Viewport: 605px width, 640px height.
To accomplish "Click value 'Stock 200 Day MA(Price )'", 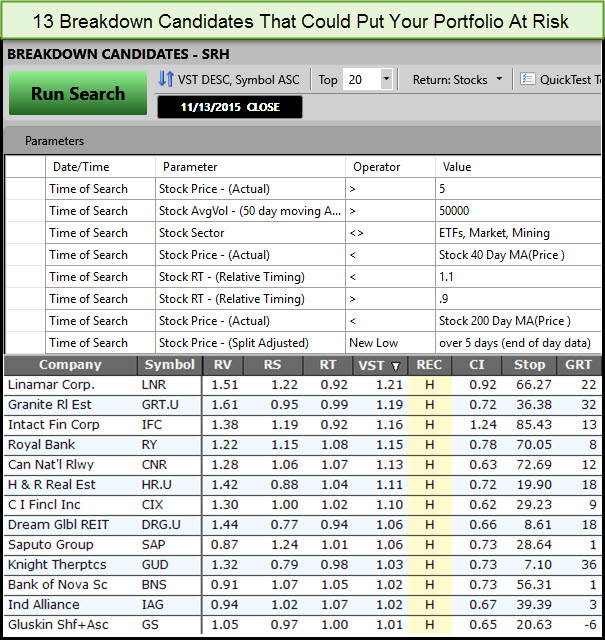I will tap(505, 321).
